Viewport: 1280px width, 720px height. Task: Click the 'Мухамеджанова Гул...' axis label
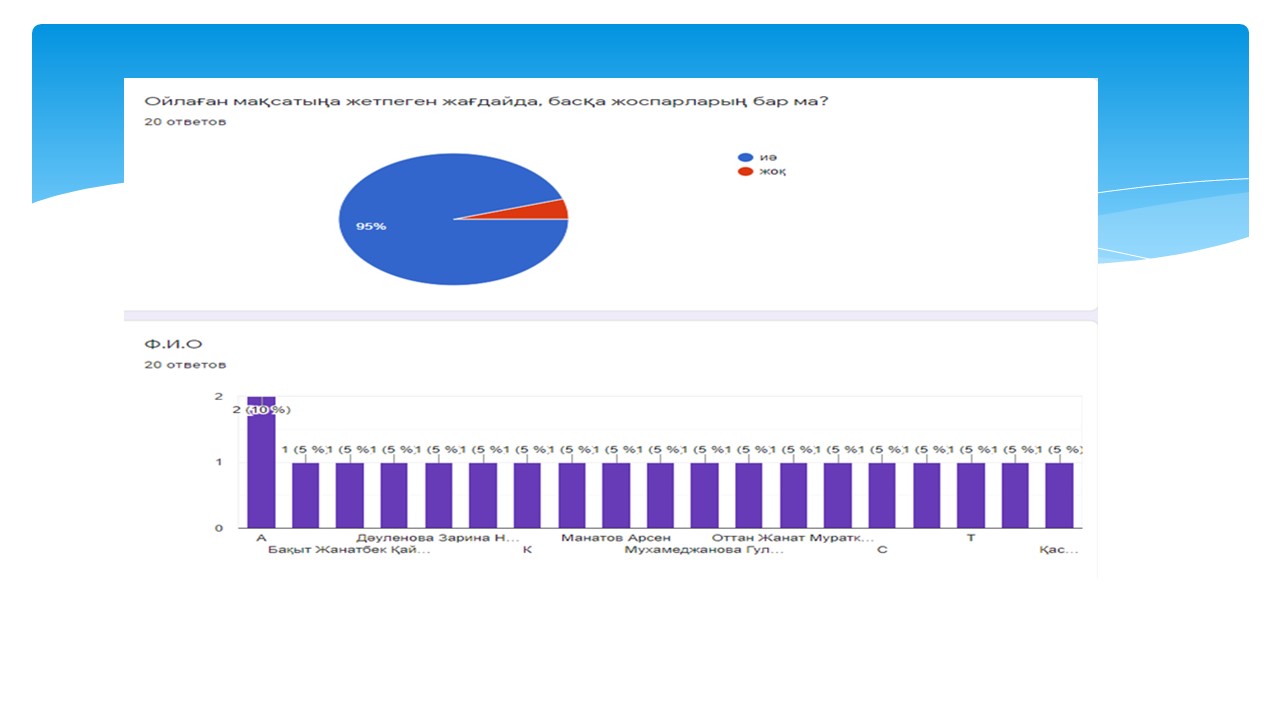click(704, 550)
